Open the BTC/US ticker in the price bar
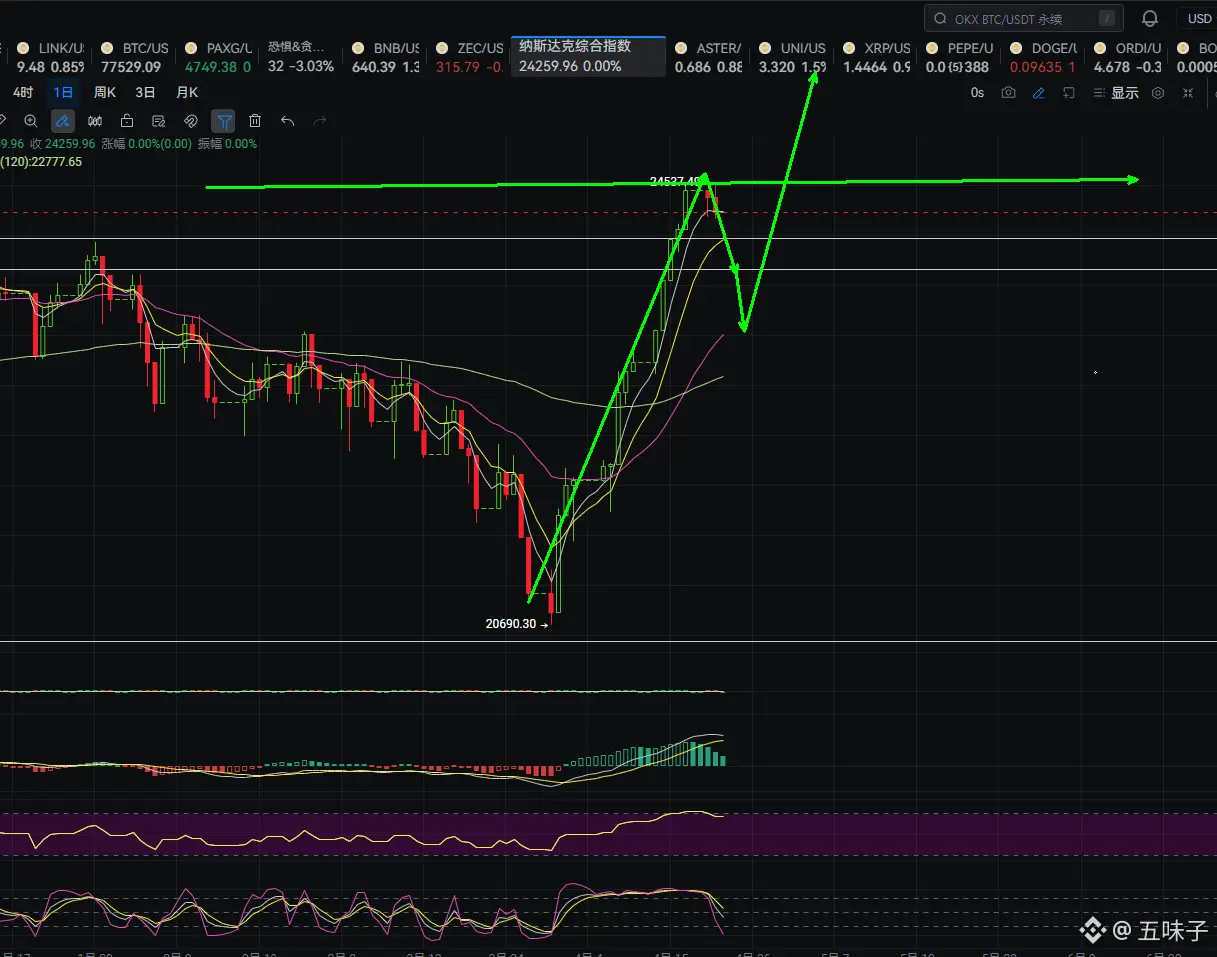This screenshot has height=957, width=1217. pyautogui.click(x=134, y=57)
